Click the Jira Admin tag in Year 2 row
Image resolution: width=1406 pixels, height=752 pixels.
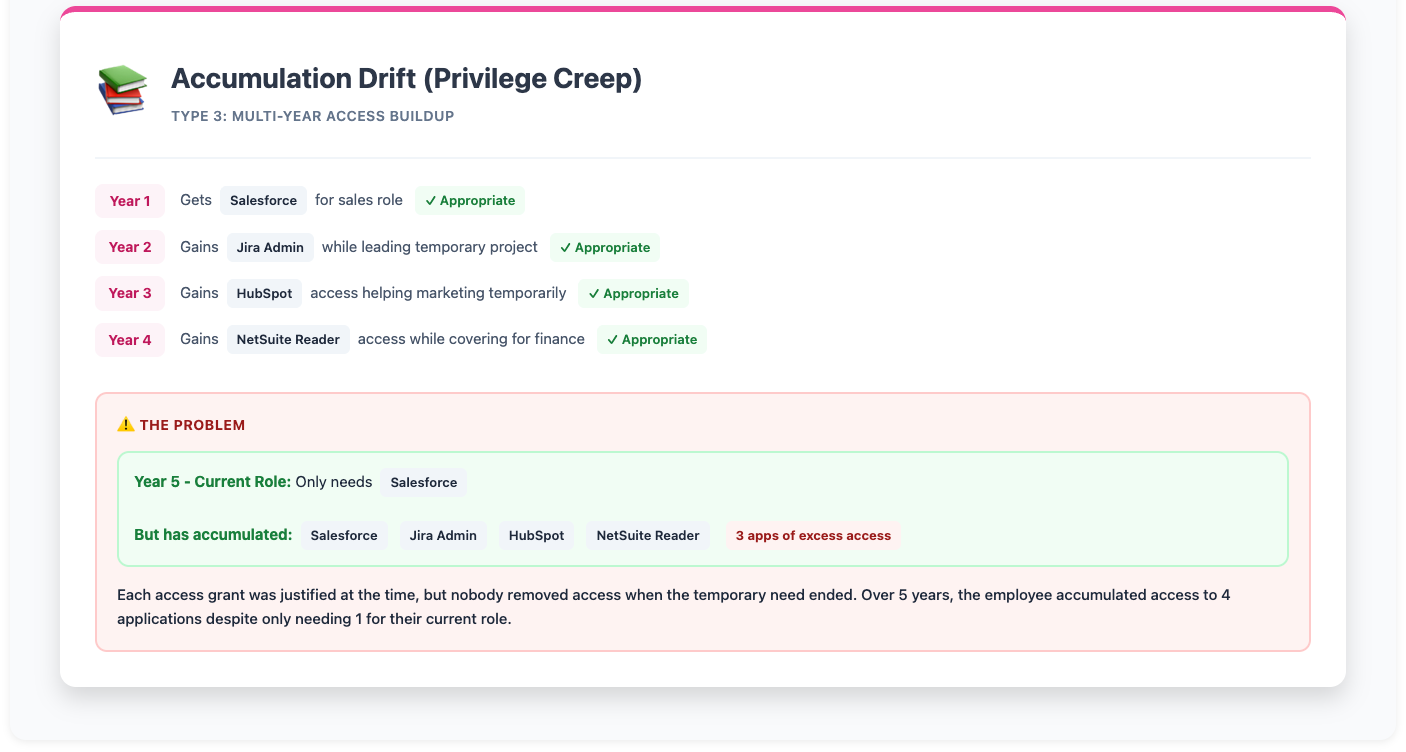coord(270,247)
